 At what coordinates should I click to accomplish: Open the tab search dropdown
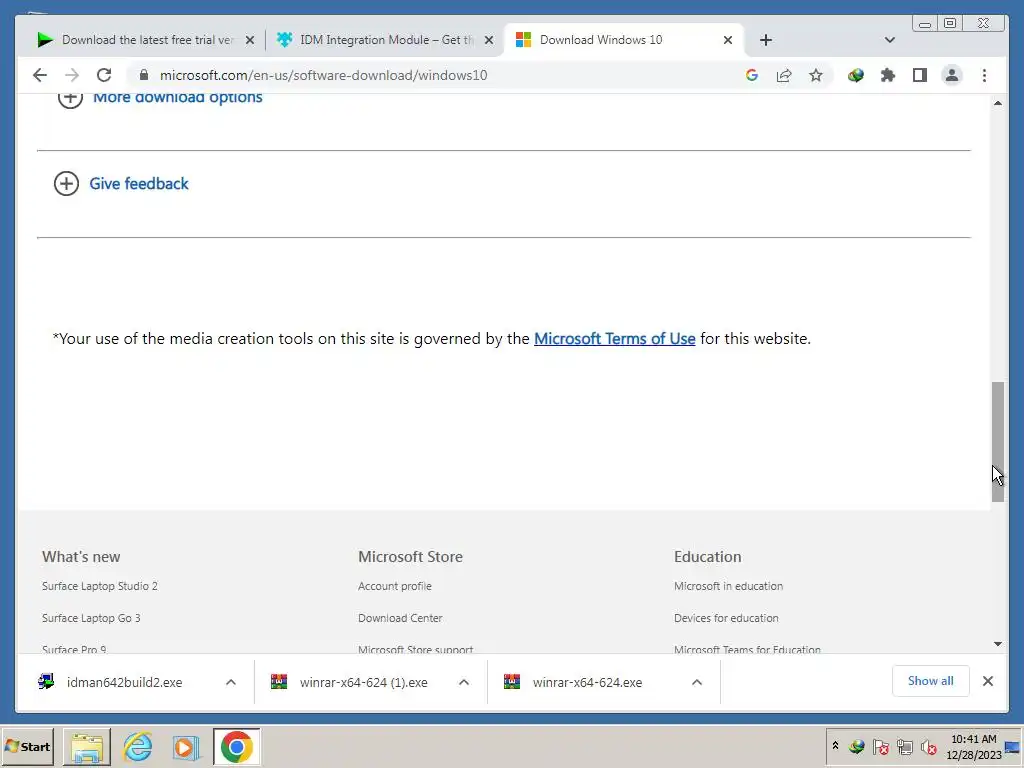click(x=889, y=40)
